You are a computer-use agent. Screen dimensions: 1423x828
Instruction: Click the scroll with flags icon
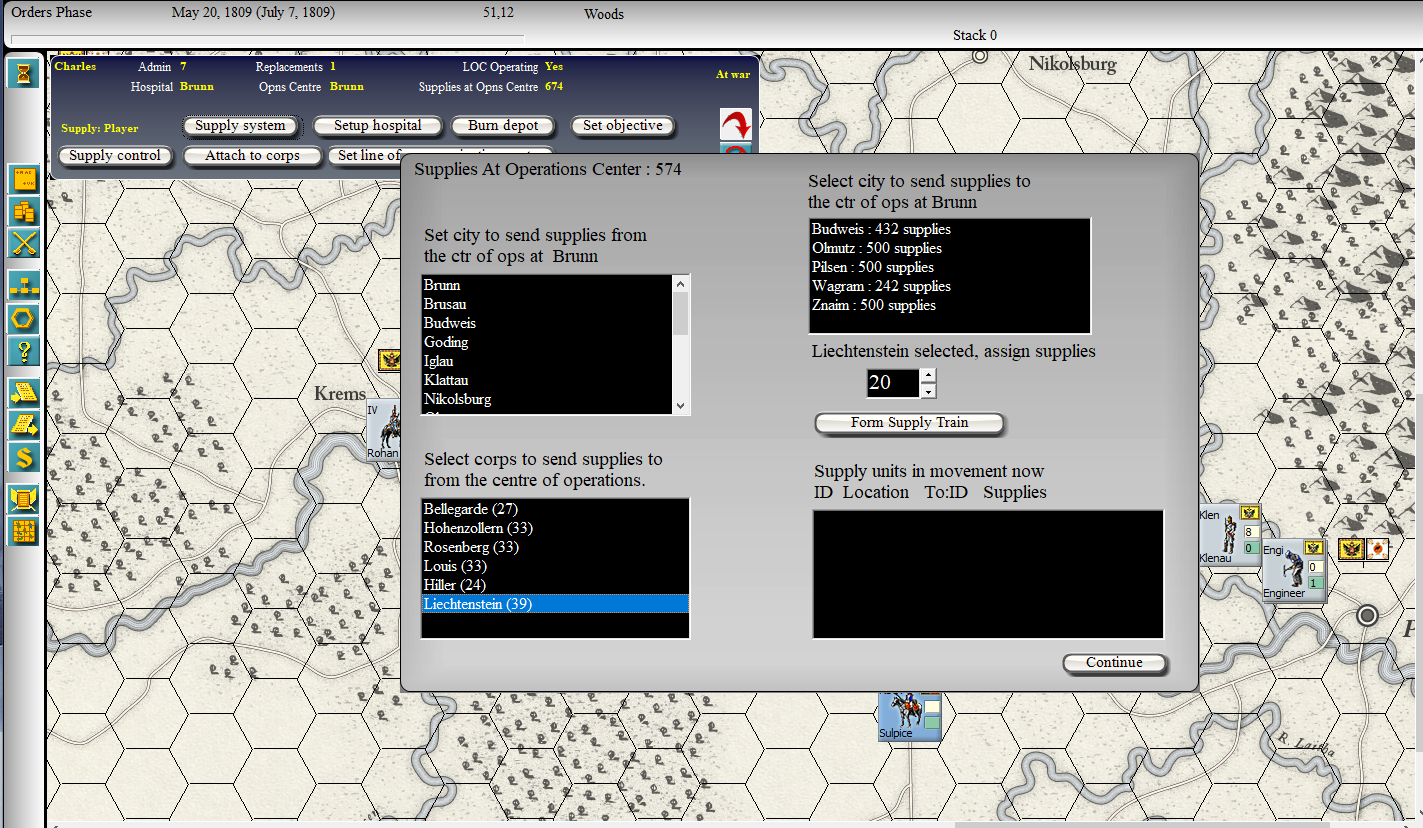24,498
